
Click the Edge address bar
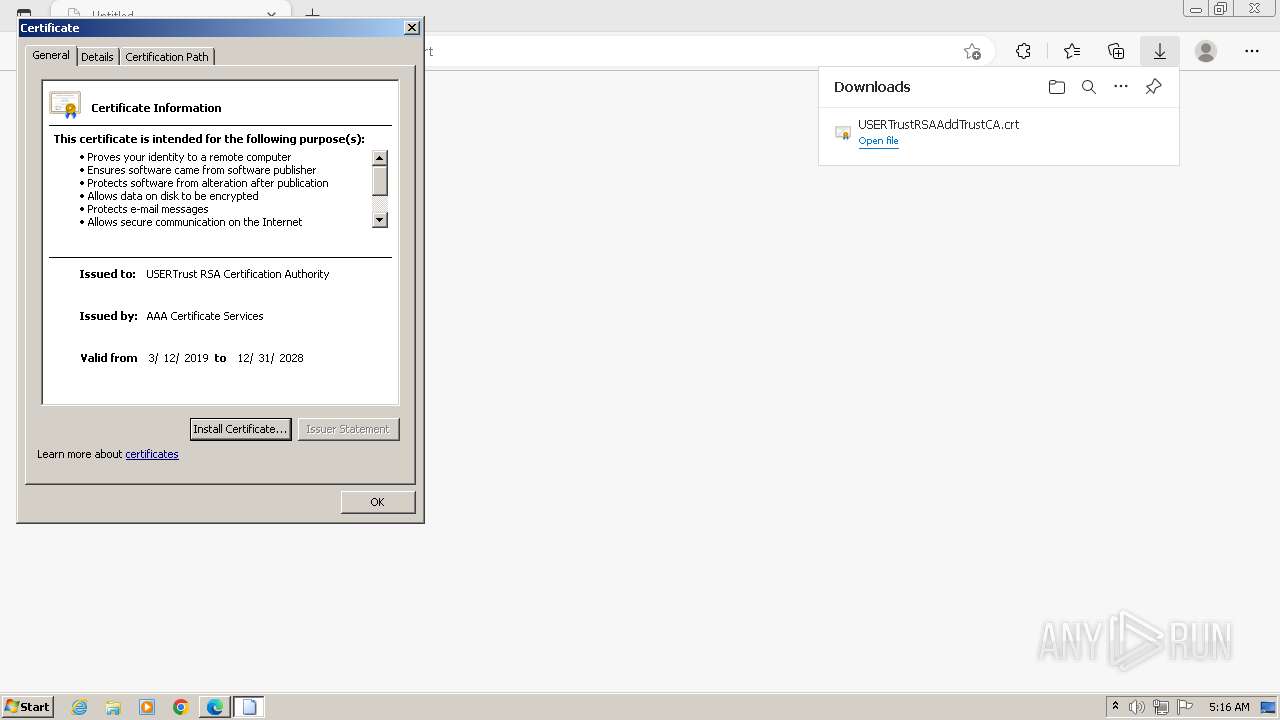coord(700,51)
